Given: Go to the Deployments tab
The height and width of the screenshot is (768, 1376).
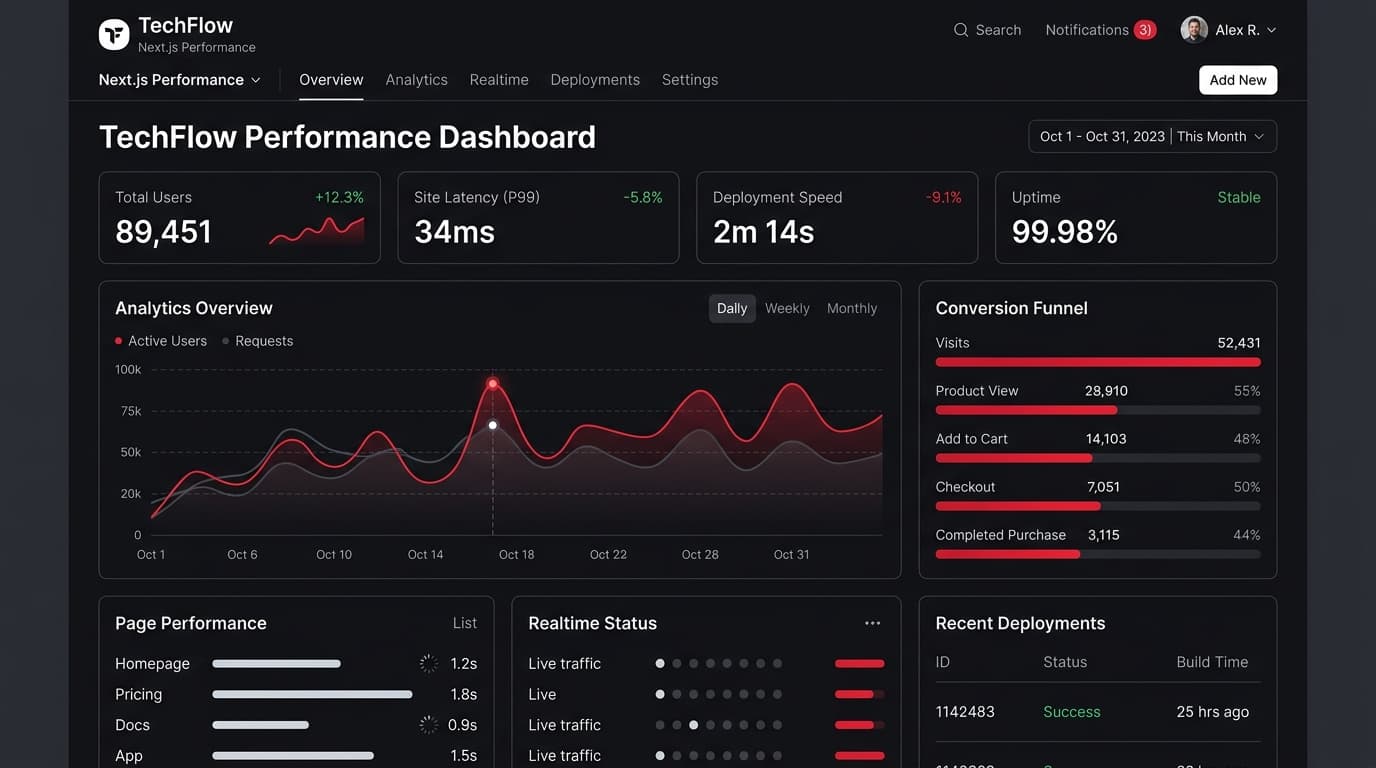Looking at the screenshot, I should click(x=595, y=80).
